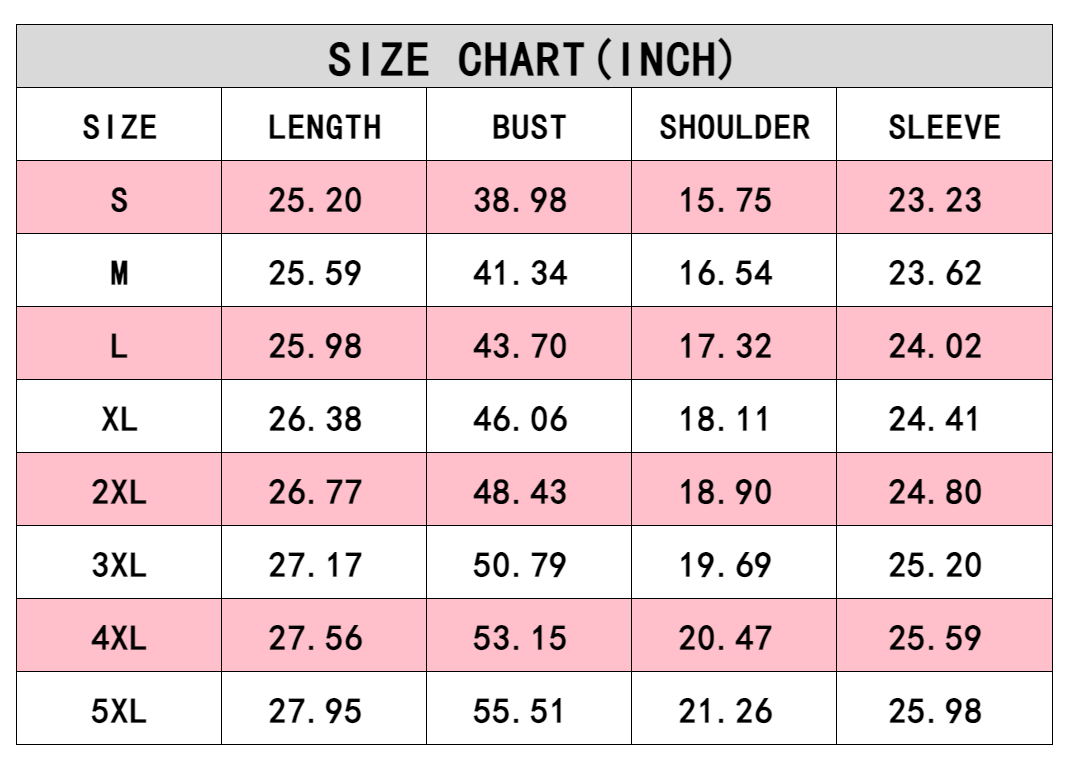
Task: Click the bust value 38.98 for size S
Action: pyautogui.click(x=520, y=200)
